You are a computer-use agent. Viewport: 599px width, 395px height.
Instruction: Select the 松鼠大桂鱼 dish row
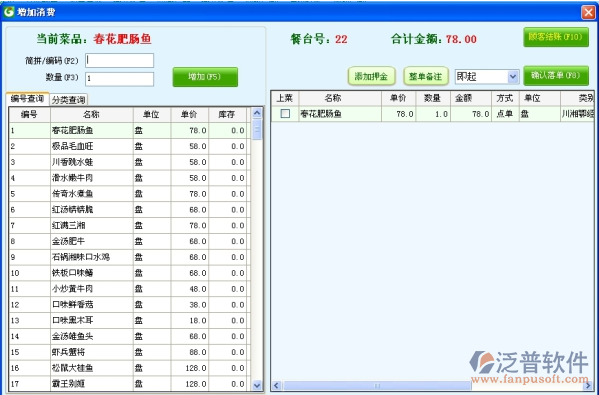[129, 368]
